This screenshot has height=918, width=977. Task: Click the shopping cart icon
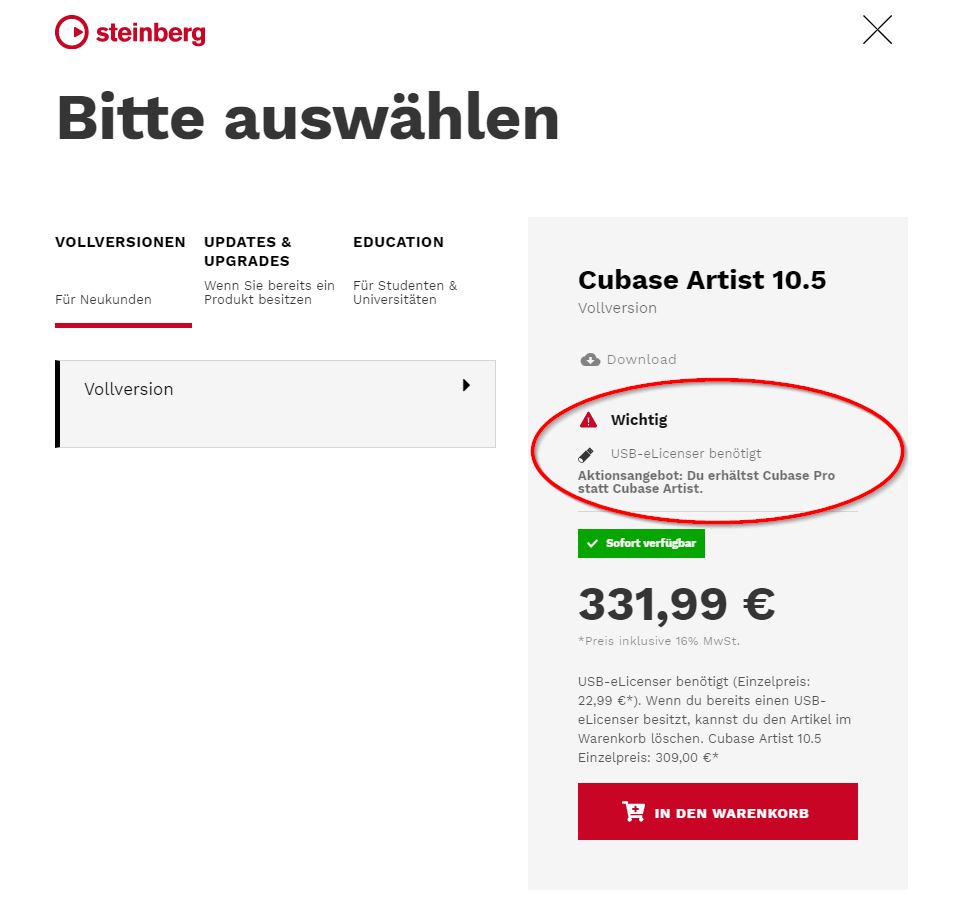(633, 812)
